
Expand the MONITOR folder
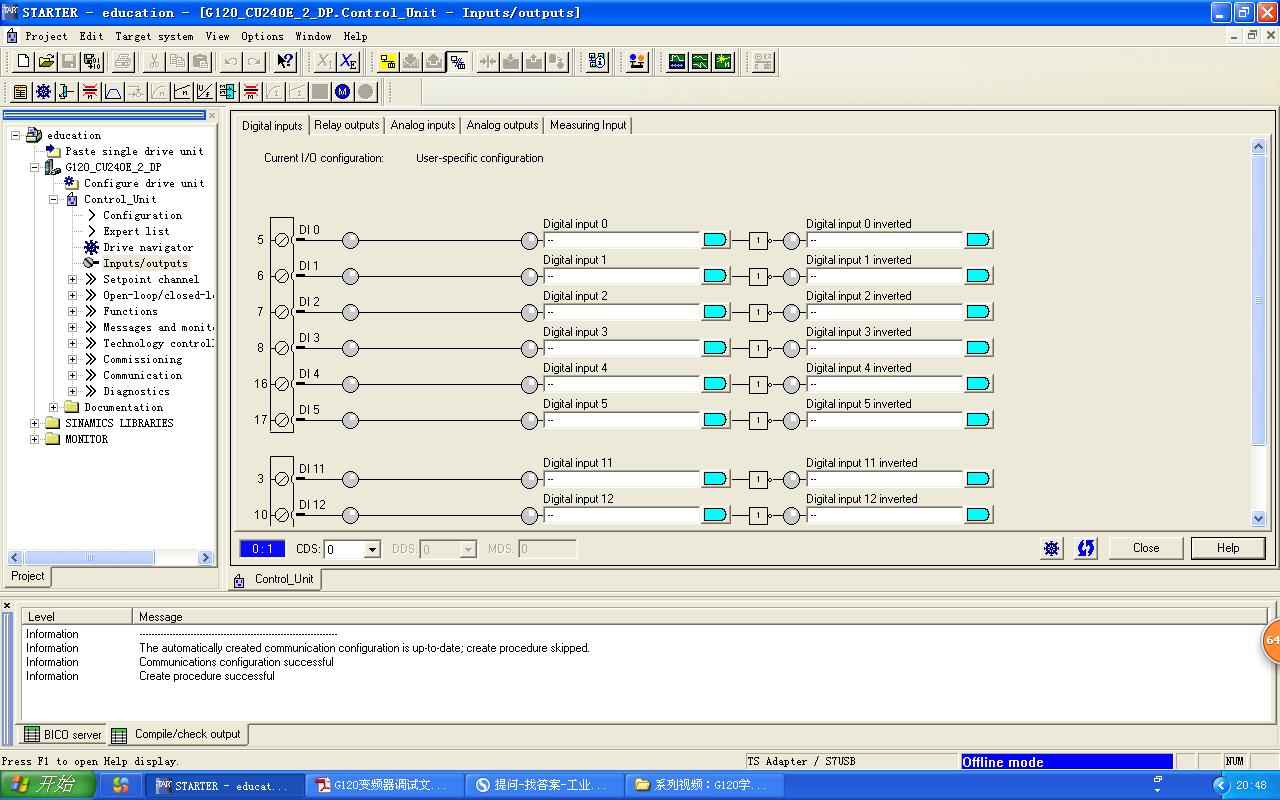tap(35, 439)
